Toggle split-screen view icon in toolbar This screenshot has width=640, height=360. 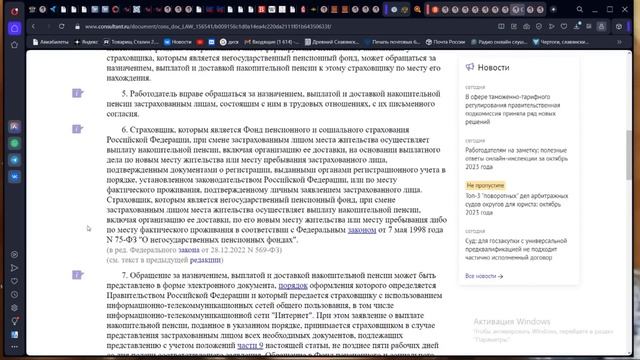point(501,27)
